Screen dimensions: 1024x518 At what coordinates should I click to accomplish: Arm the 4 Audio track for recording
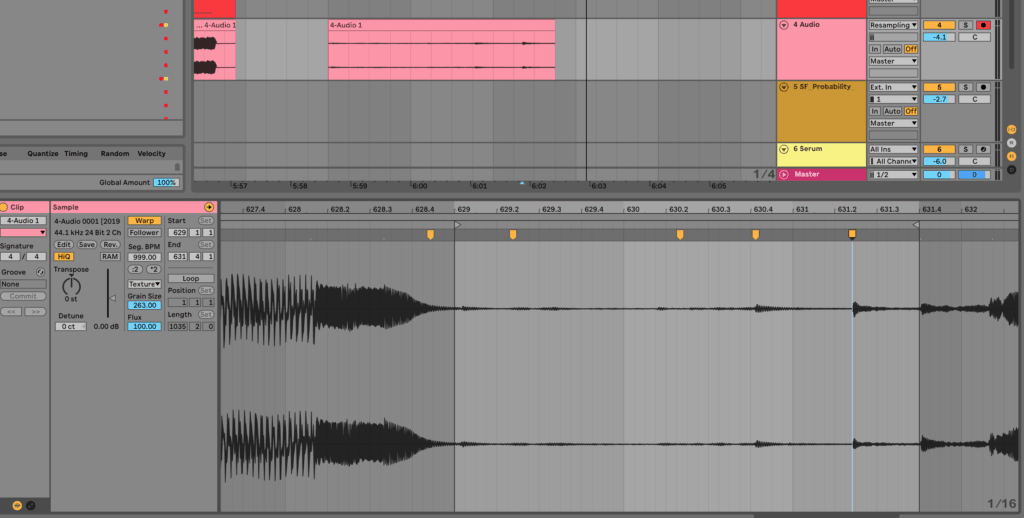point(984,25)
